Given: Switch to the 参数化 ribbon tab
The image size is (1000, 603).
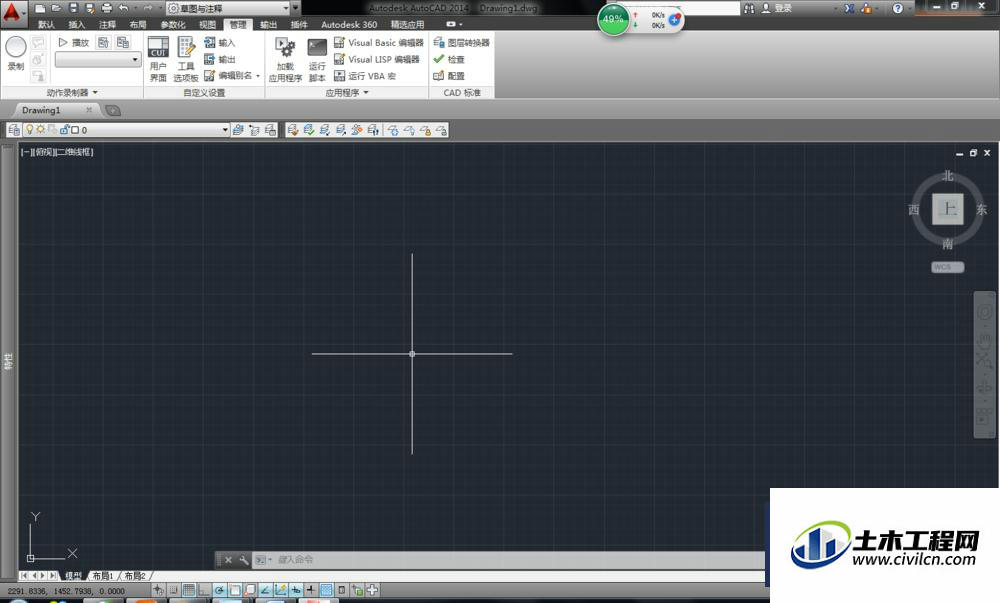Looking at the screenshot, I should point(173,25).
